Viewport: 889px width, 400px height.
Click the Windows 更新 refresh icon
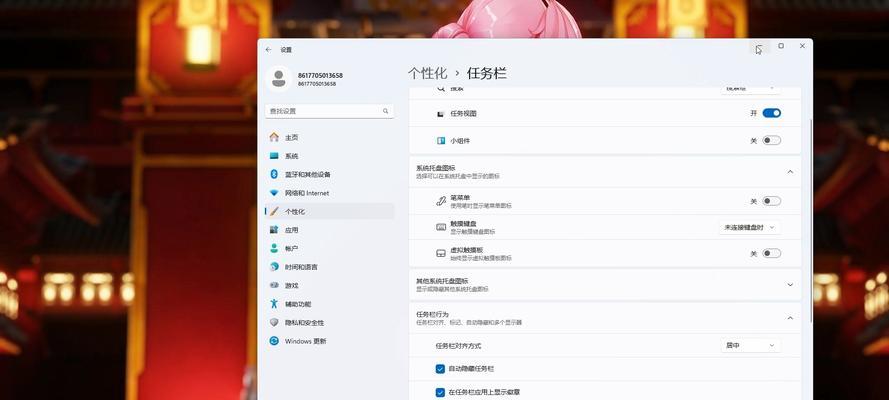(x=274, y=341)
